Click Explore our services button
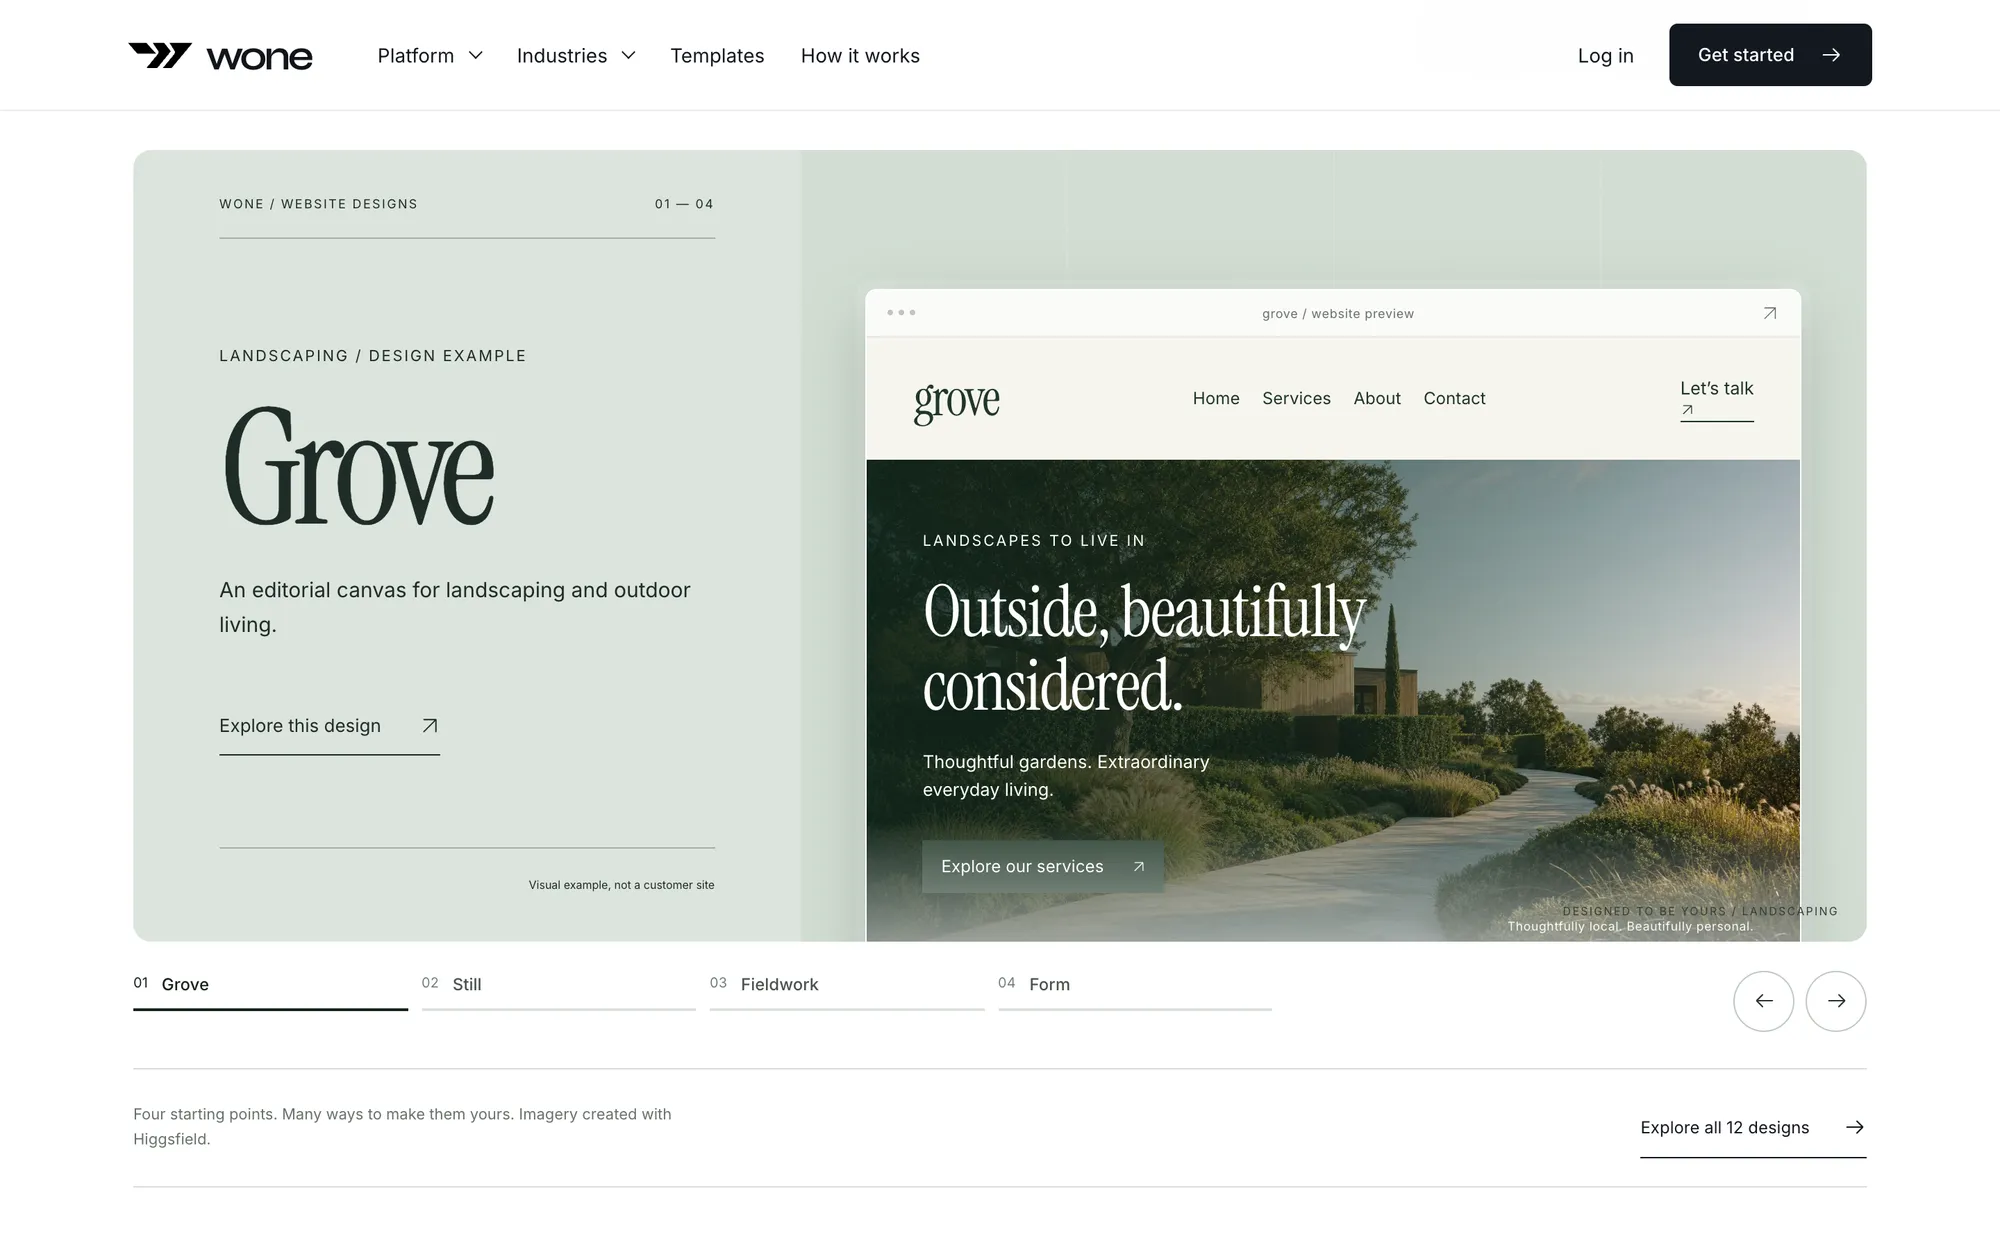Viewport: 2000px width, 1250px height. coord(1042,867)
